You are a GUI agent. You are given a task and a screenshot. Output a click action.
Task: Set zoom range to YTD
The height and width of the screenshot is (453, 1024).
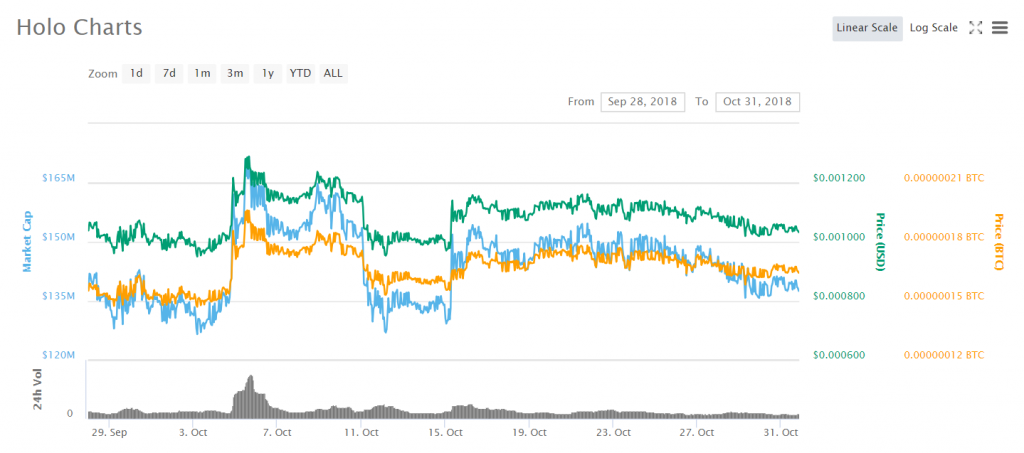300,73
